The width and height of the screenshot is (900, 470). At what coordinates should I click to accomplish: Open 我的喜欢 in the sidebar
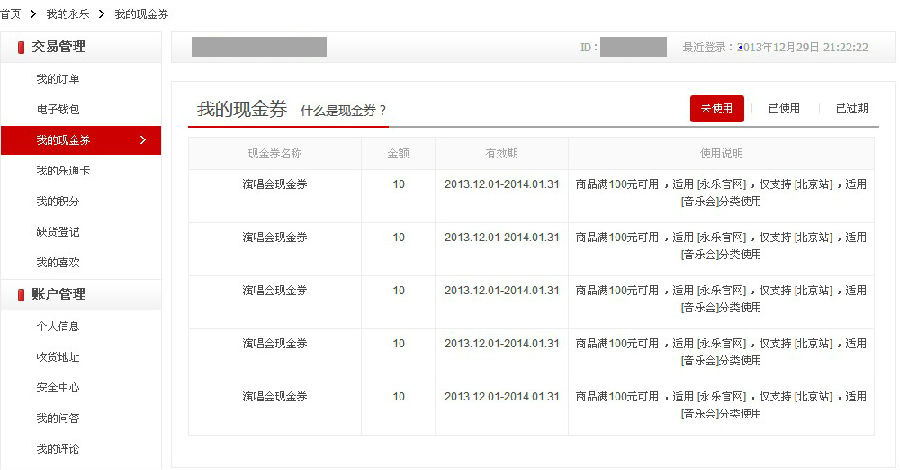tap(57, 262)
